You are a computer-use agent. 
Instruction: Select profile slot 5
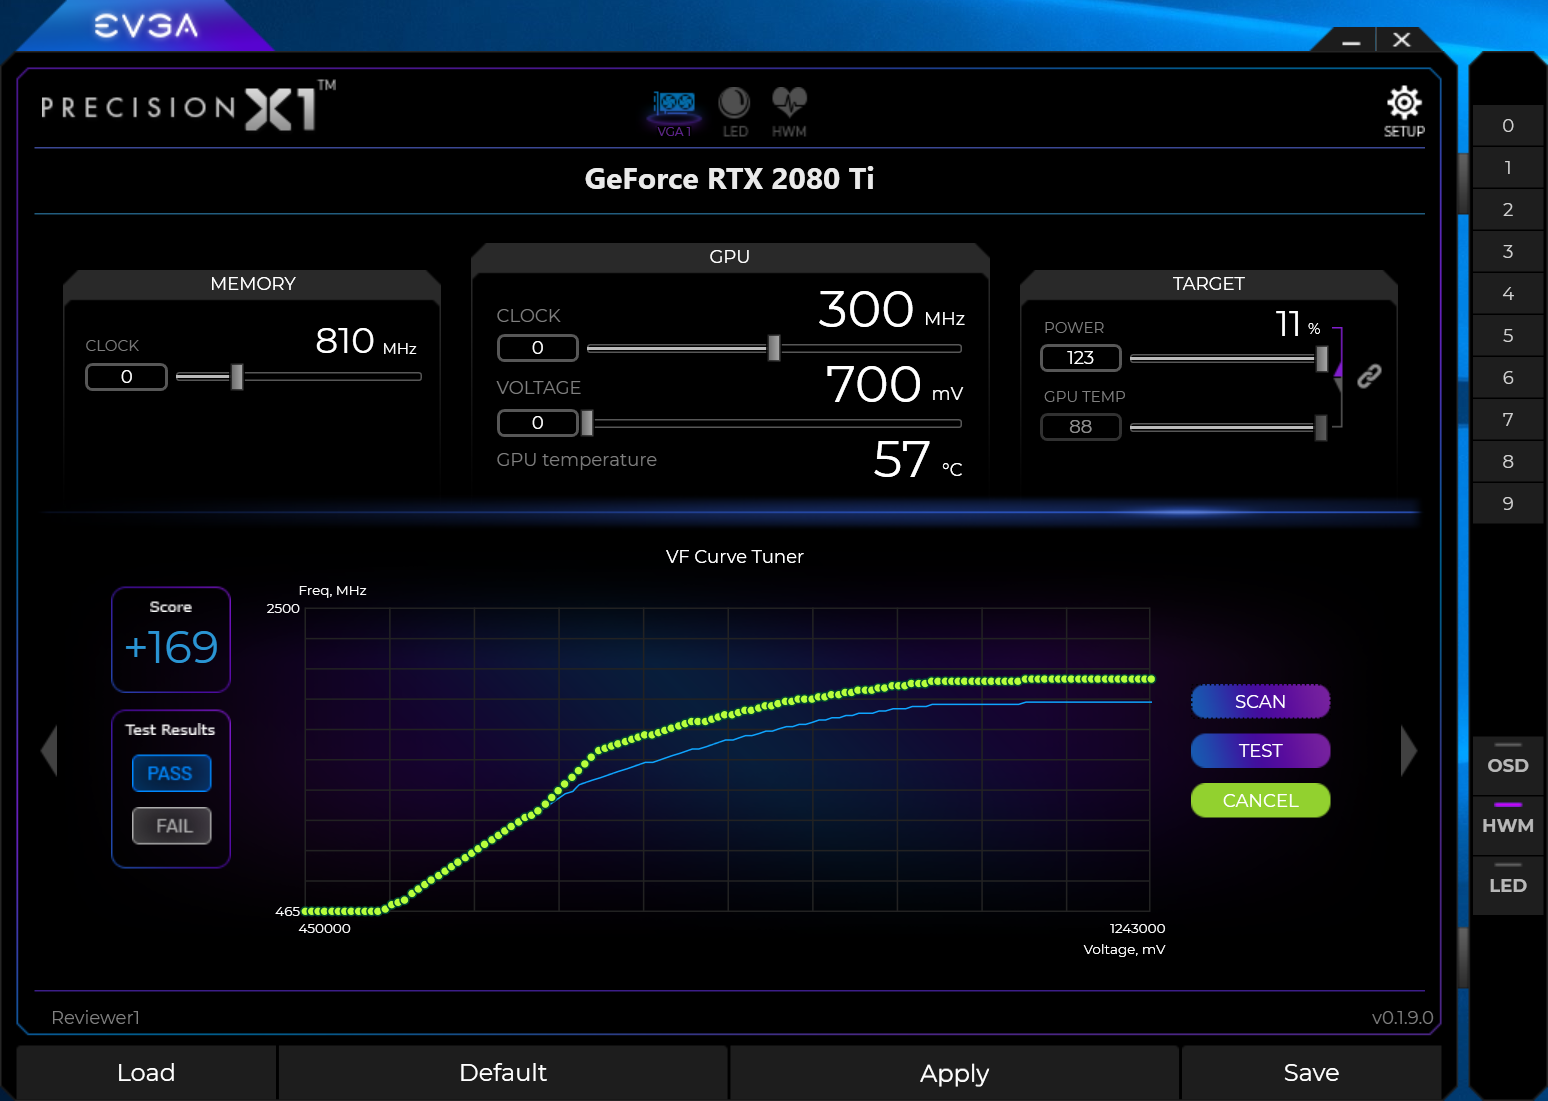(1508, 336)
